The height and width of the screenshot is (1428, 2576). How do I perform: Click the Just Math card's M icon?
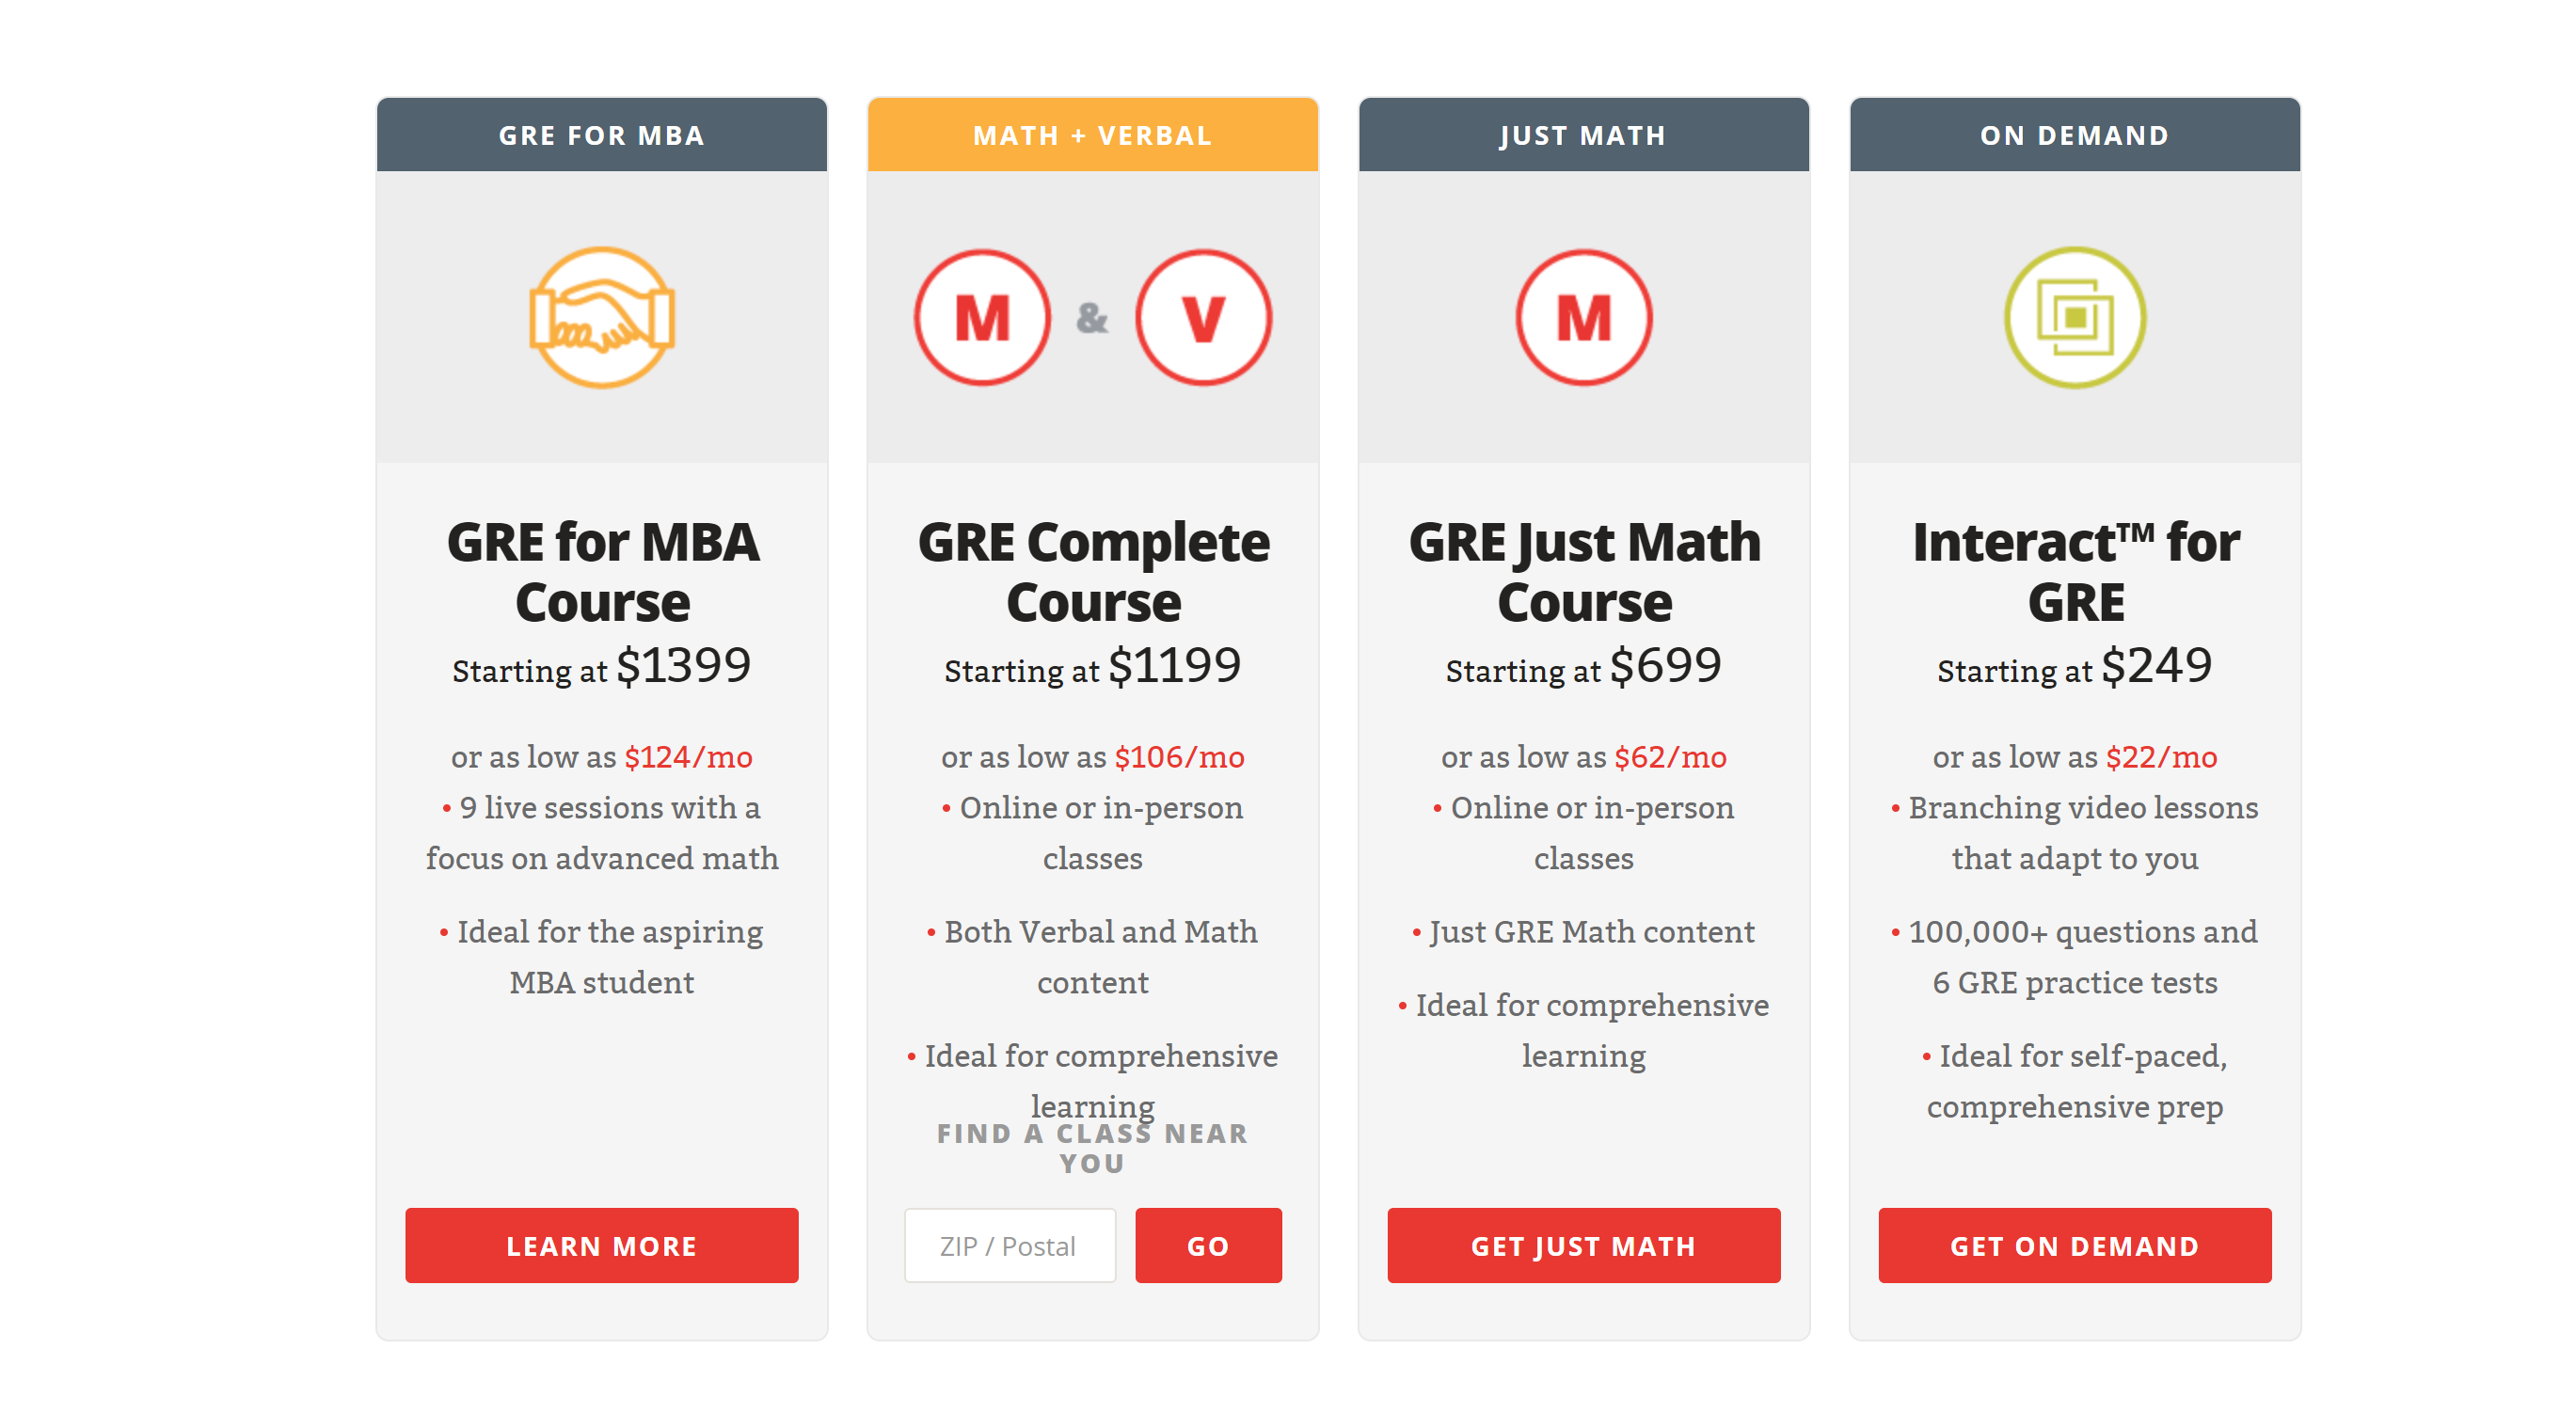[1583, 317]
